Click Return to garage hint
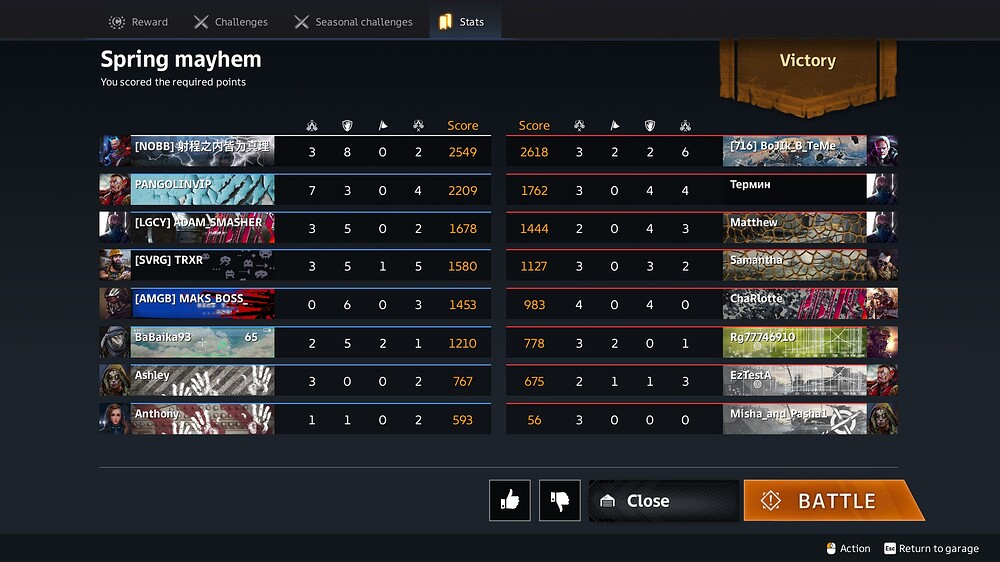1000x562 pixels. pyautogui.click(x=931, y=549)
